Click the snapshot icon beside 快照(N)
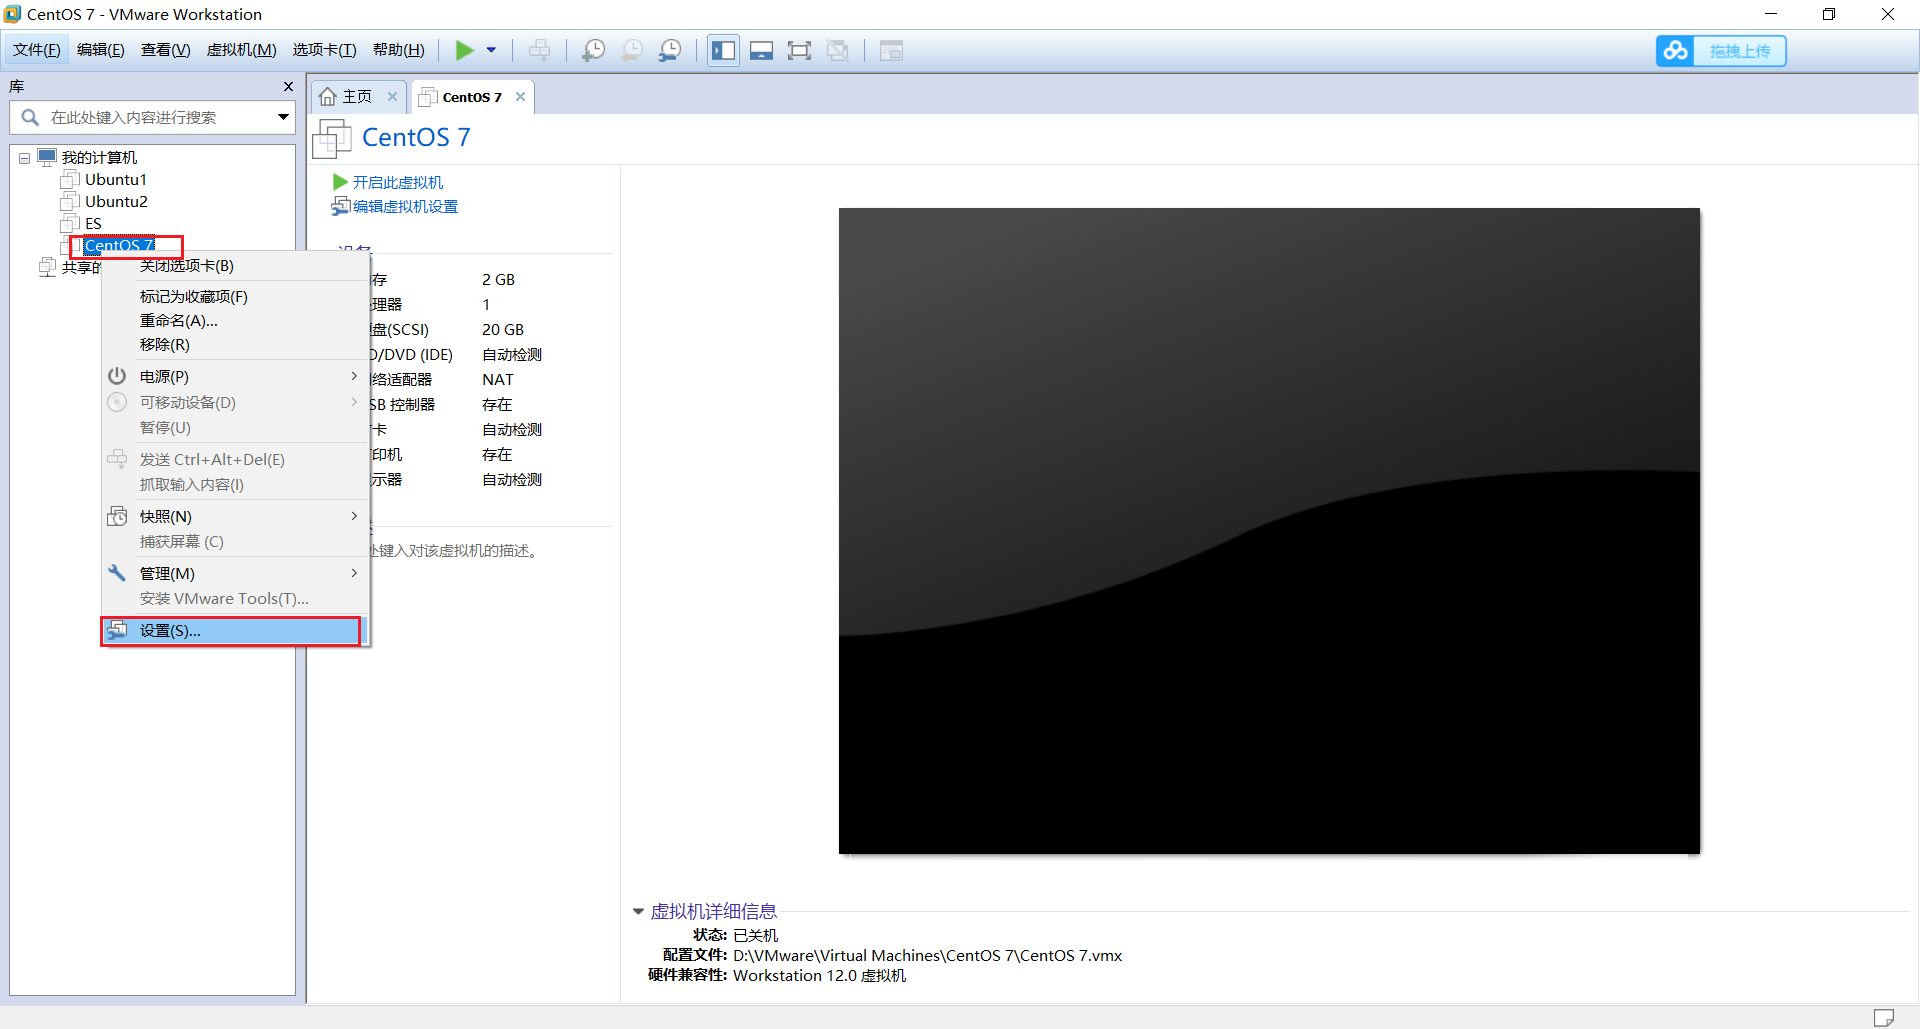This screenshot has height=1029, width=1920. [117, 516]
